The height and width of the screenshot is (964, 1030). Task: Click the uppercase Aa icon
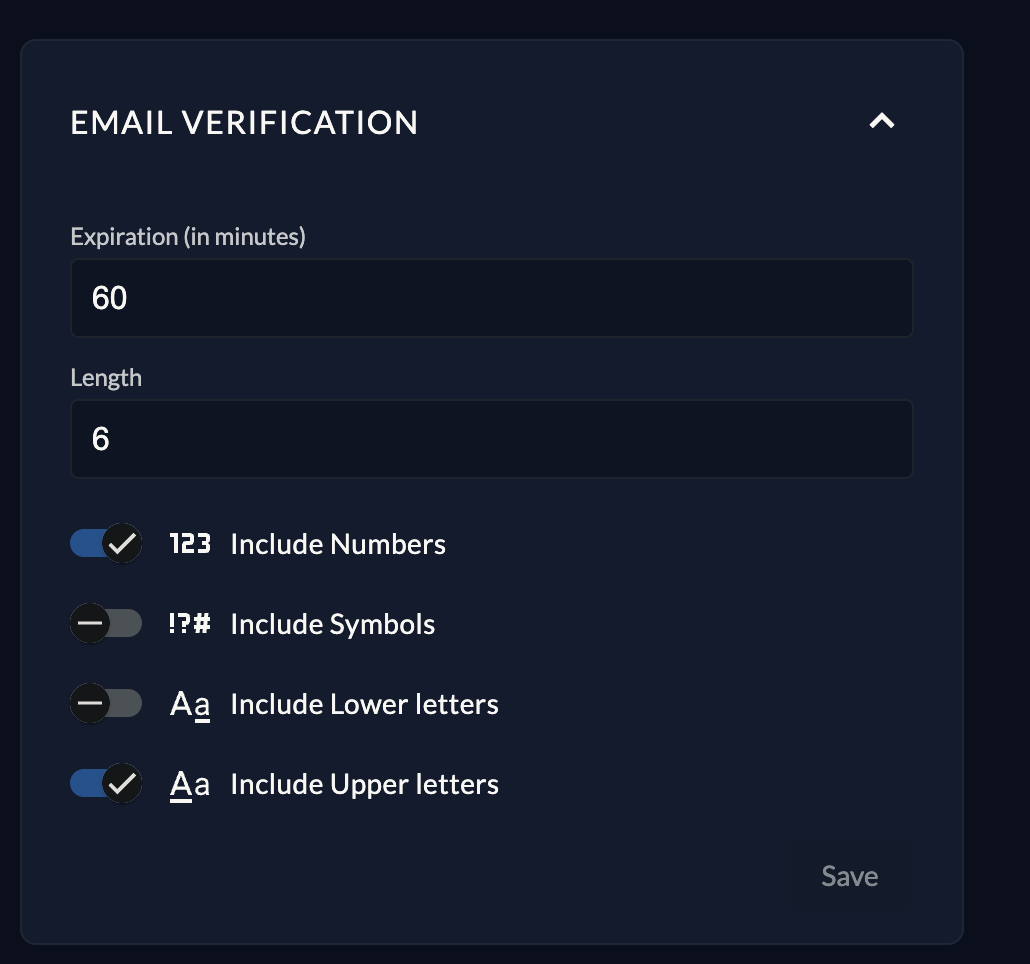tap(190, 784)
